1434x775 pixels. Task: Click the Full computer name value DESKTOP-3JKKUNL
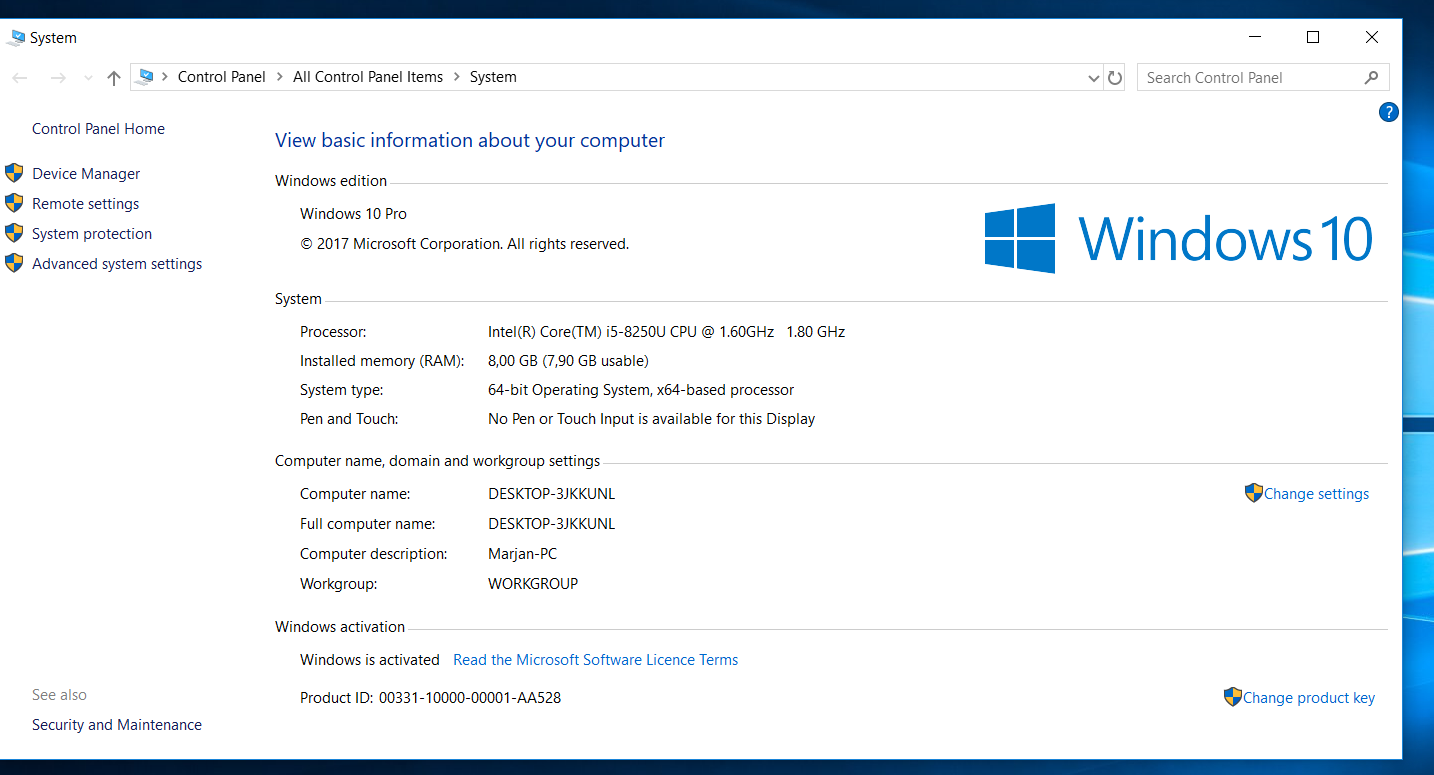pos(551,524)
